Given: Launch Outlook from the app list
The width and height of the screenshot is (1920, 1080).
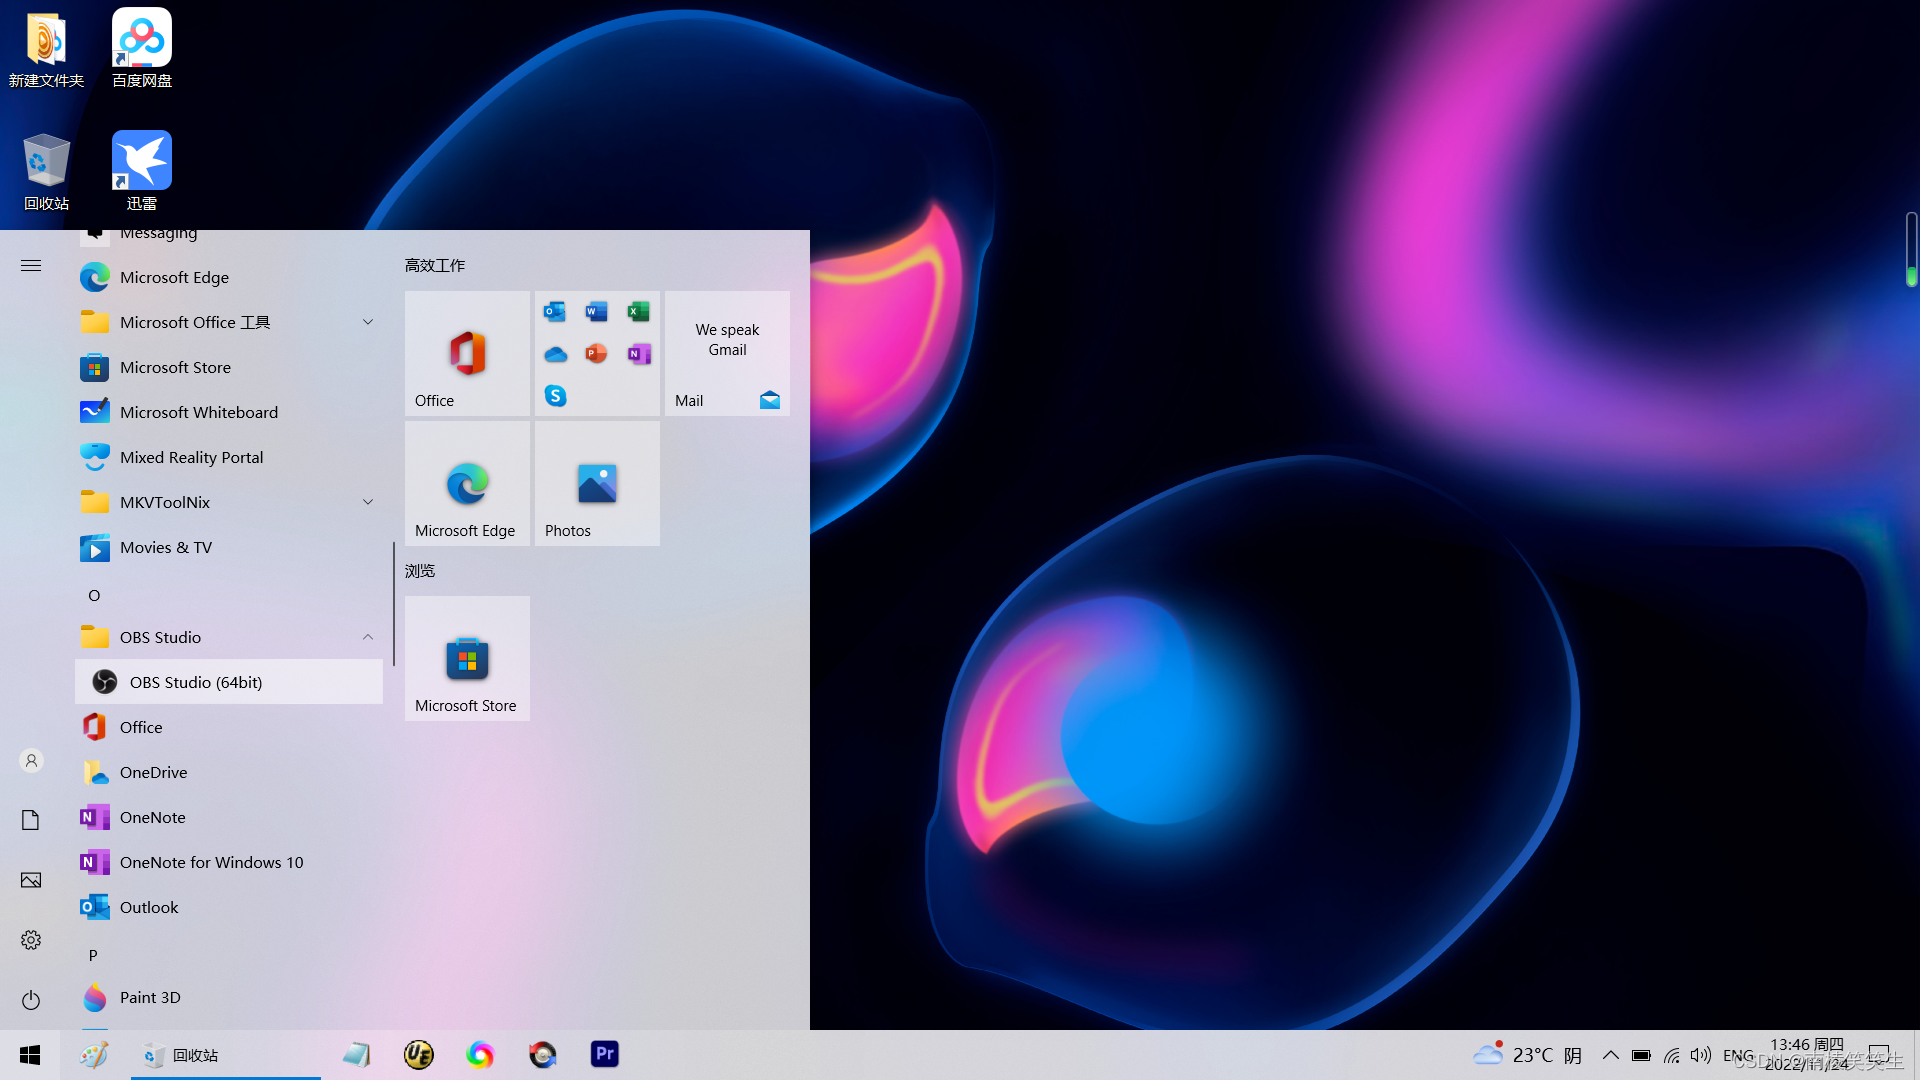Looking at the screenshot, I should pos(228,907).
